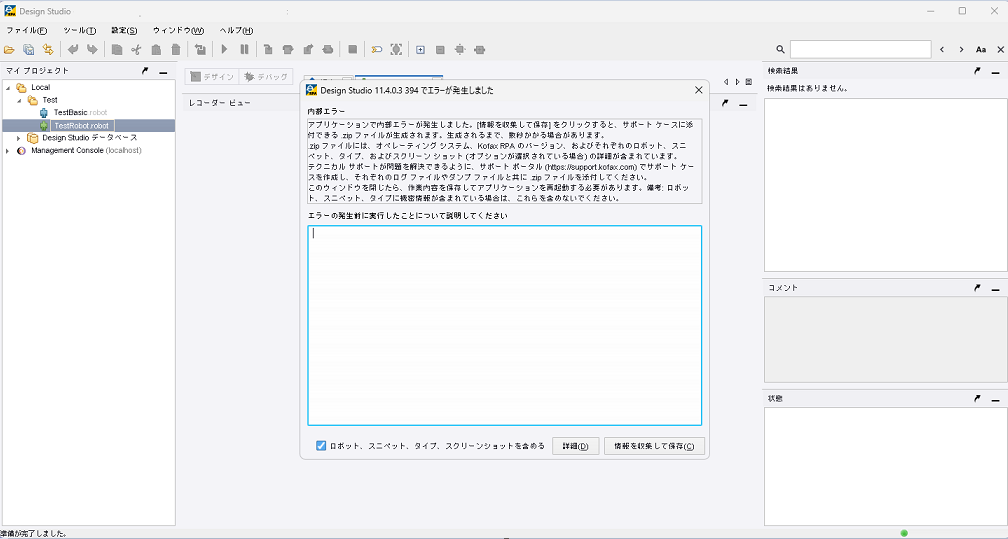Viewport: 1008px width, 539px height.
Task: Collapse the Test folder node
Action: pos(19,100)
